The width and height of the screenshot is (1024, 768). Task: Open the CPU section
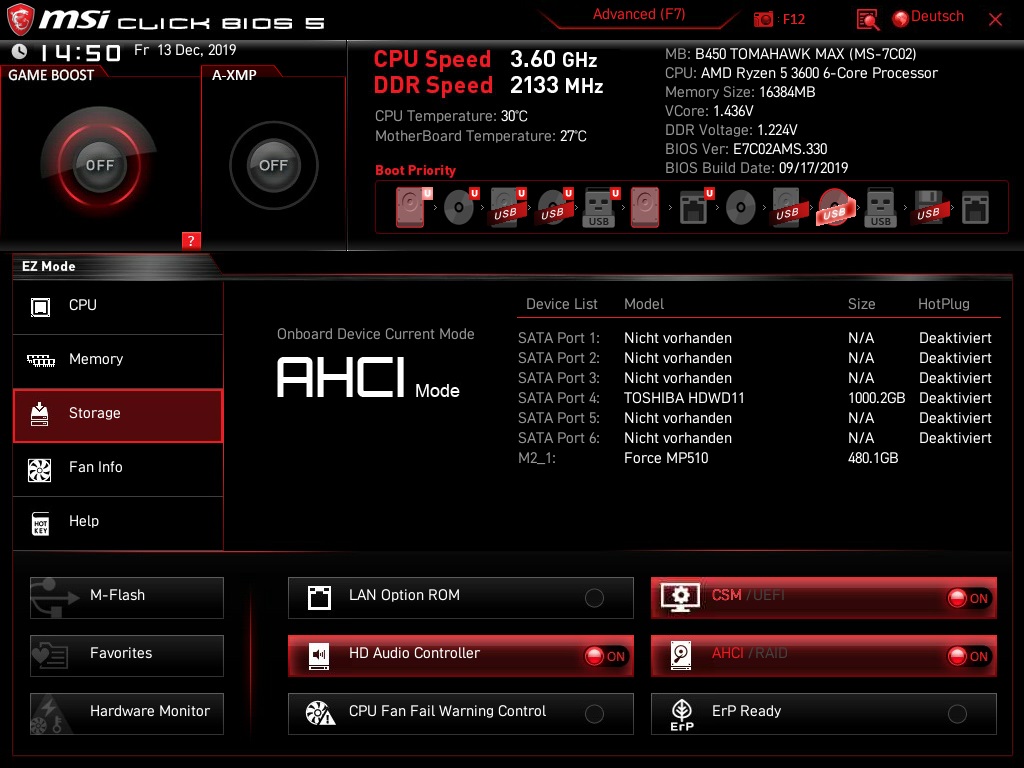pyautogui.click(x=118, y=306)
